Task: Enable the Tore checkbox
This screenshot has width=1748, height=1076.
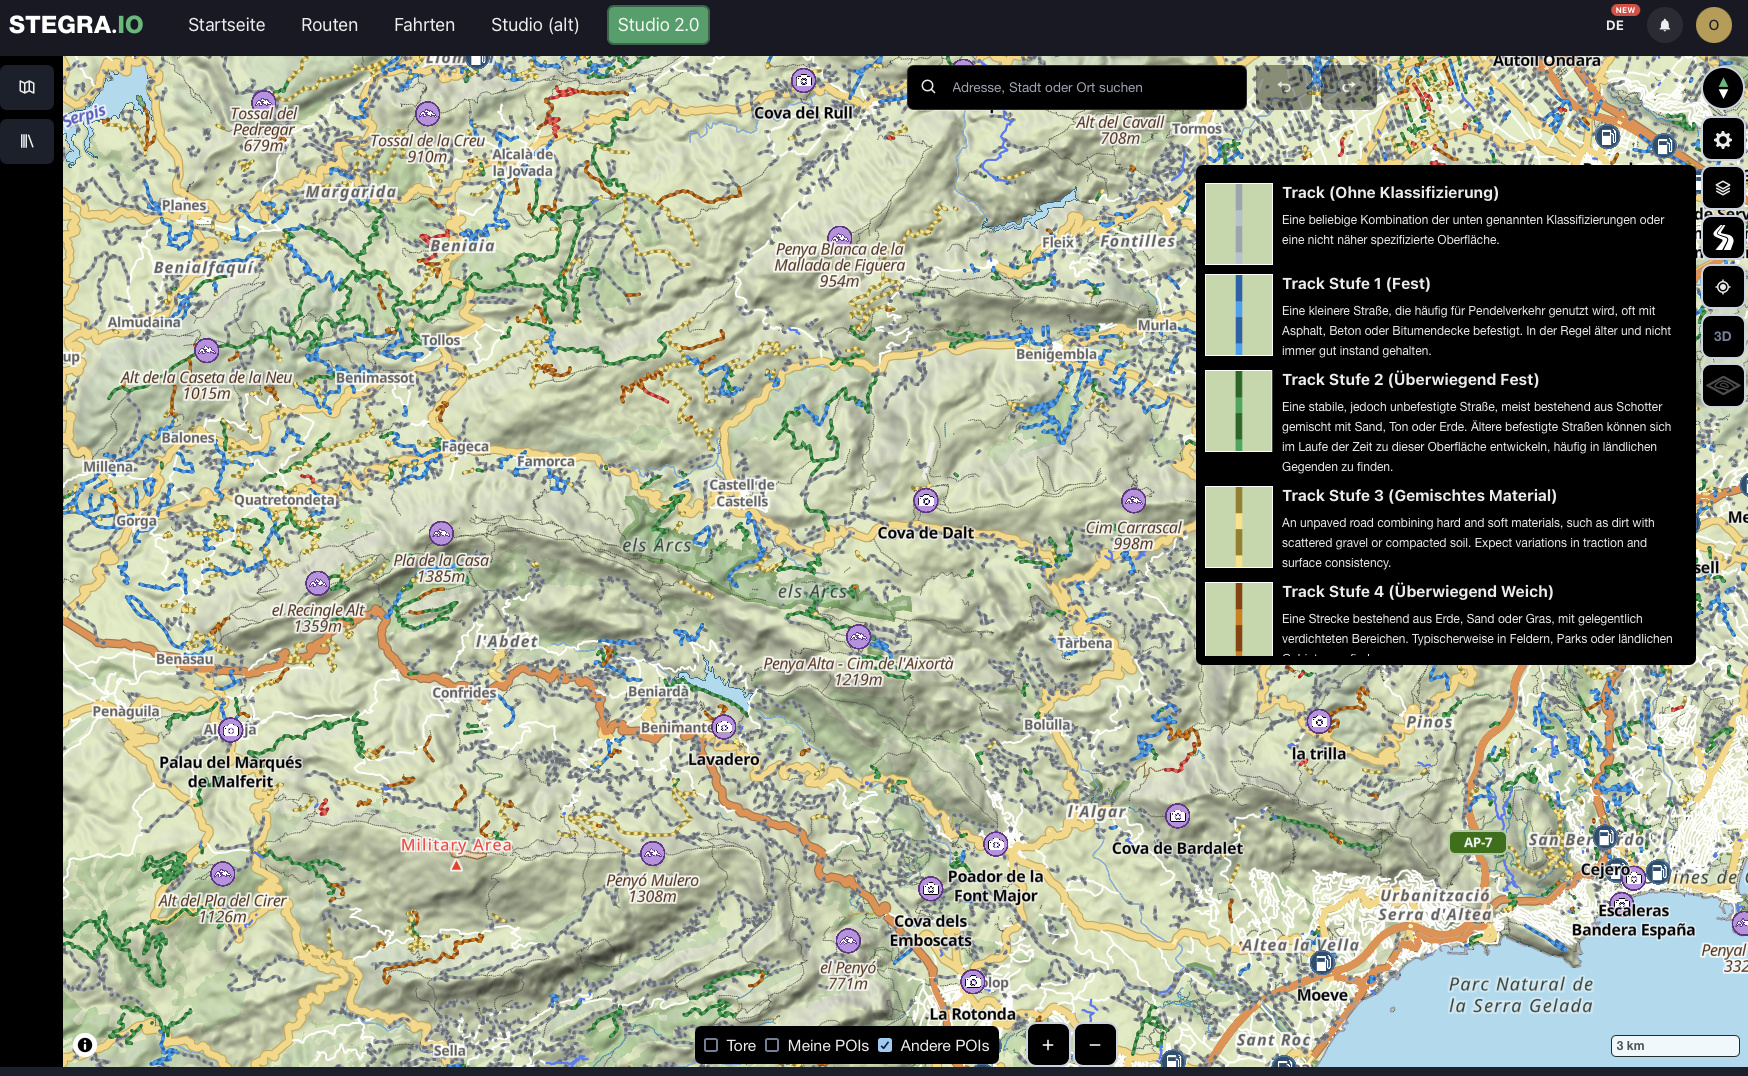Action: (x=712, y=1045)
